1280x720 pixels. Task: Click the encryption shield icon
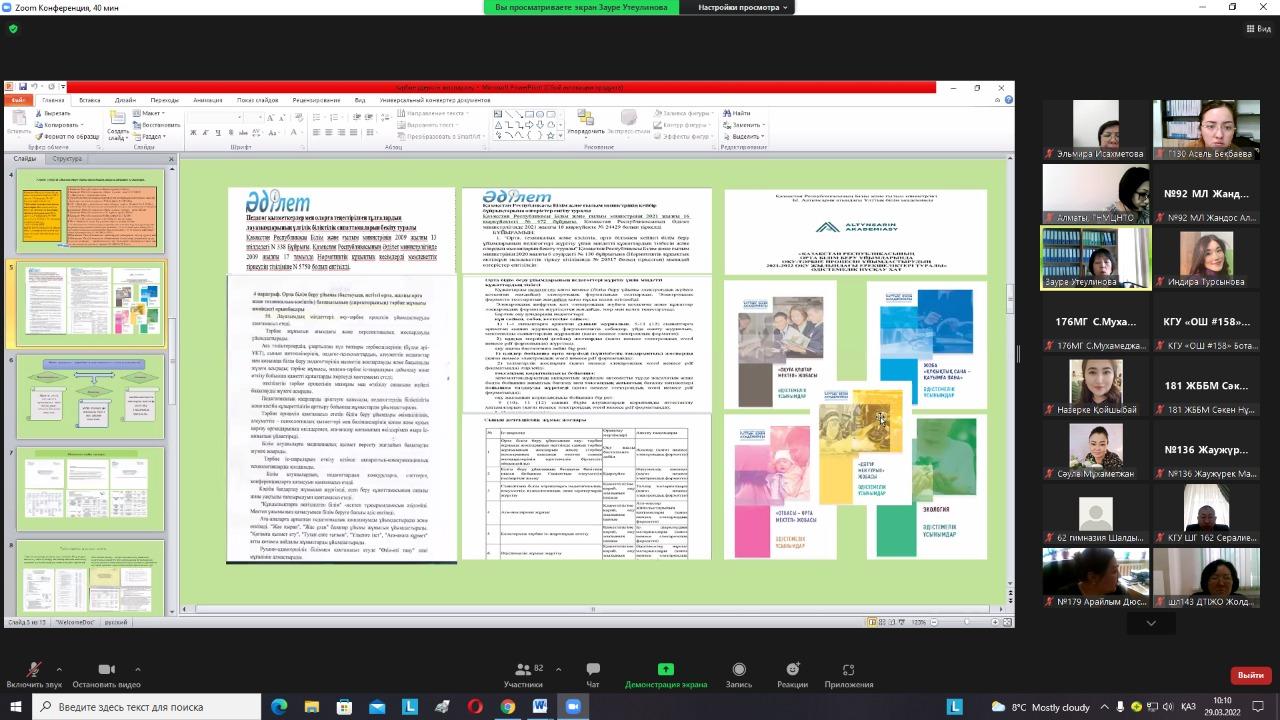point(13,29)
